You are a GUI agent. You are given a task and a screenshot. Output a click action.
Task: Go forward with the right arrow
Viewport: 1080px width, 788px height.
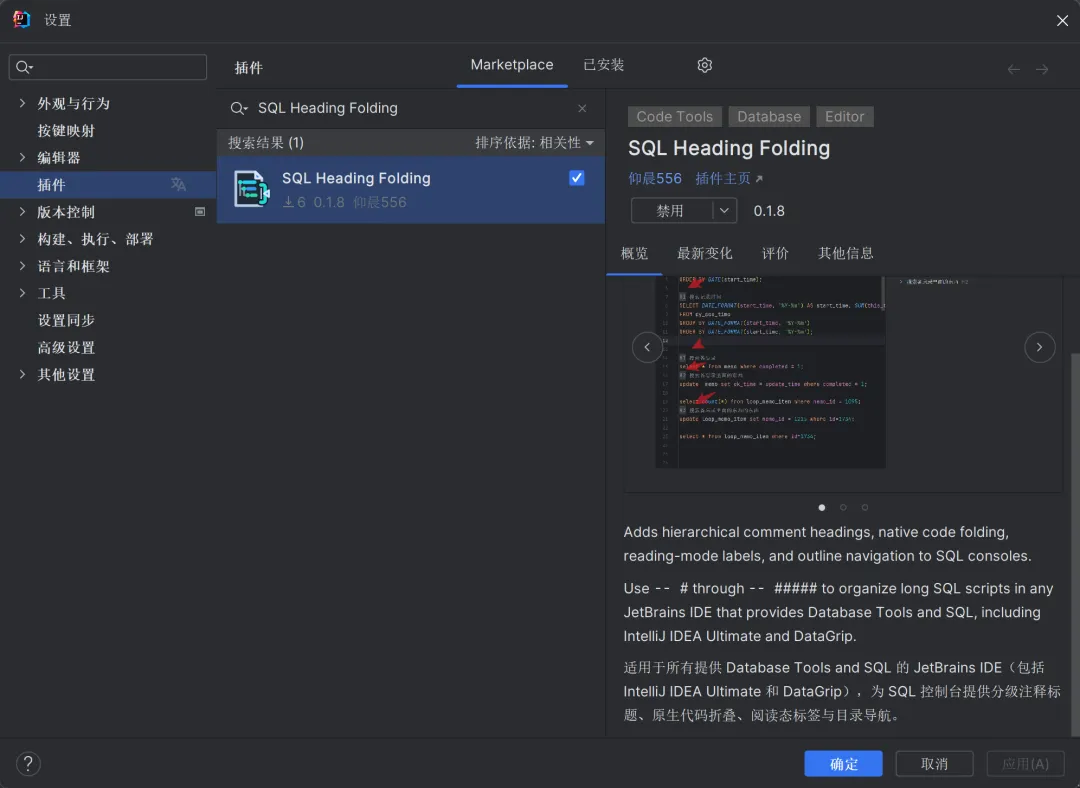[x=1042, y=69]
